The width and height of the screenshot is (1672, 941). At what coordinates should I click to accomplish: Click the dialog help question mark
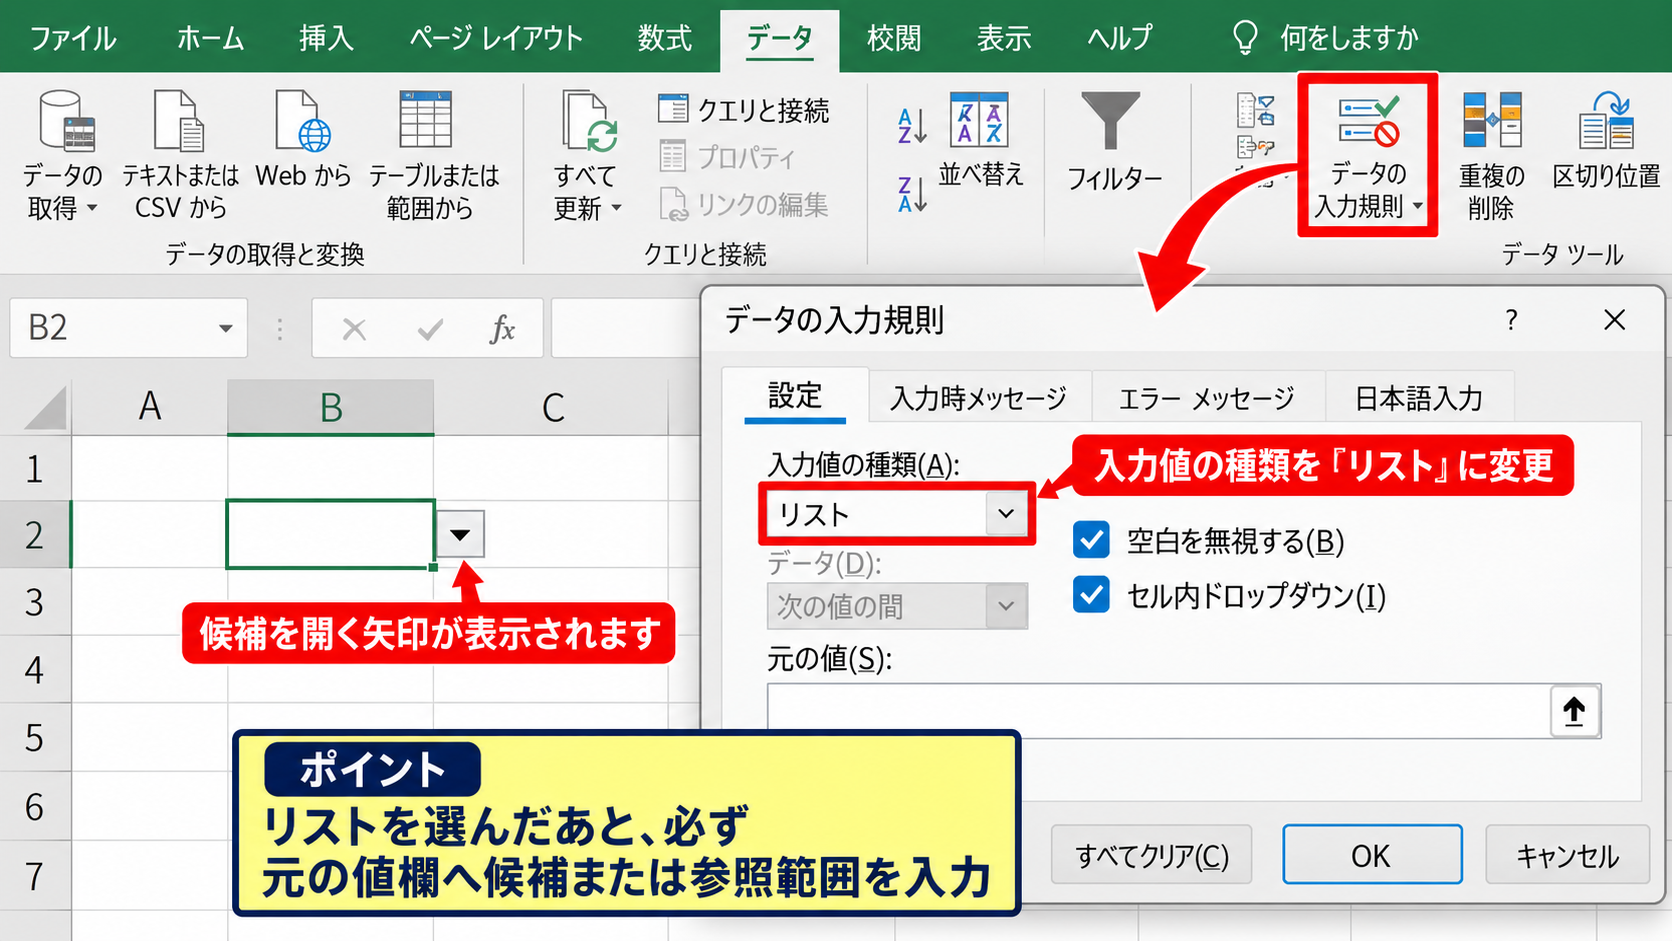tap(1511, 320)
